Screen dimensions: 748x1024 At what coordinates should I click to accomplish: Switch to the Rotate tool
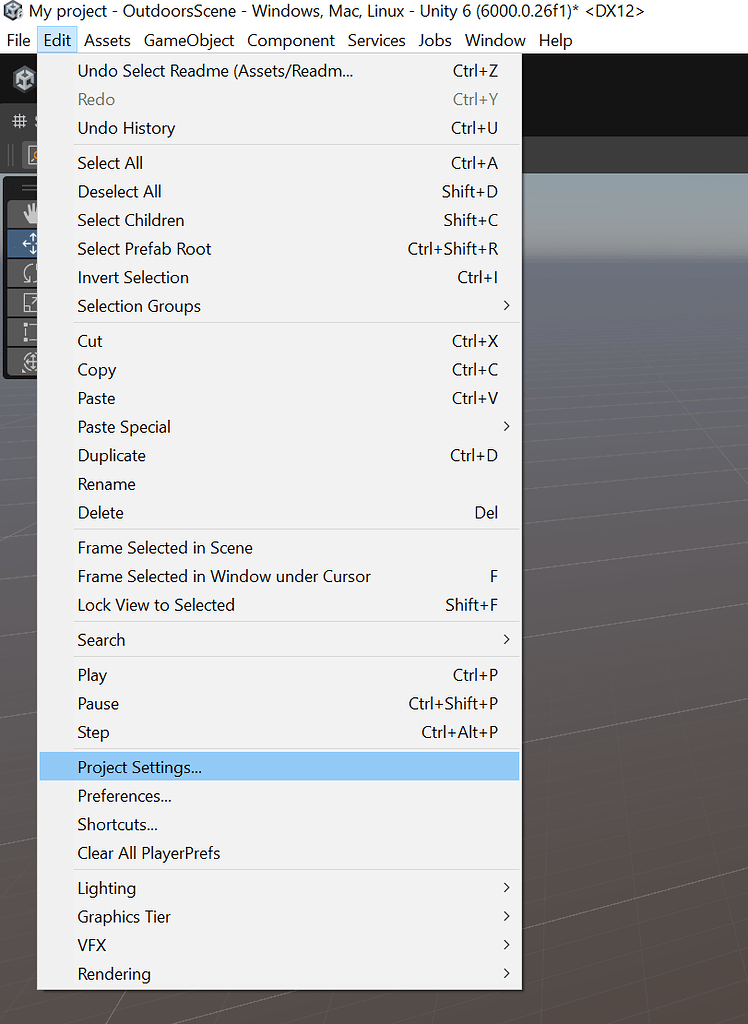22,273
